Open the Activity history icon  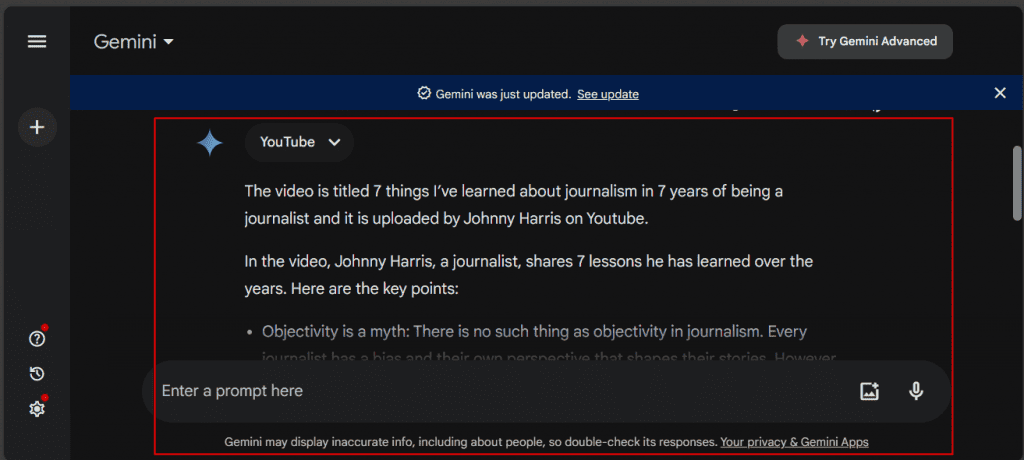point(37,374)
